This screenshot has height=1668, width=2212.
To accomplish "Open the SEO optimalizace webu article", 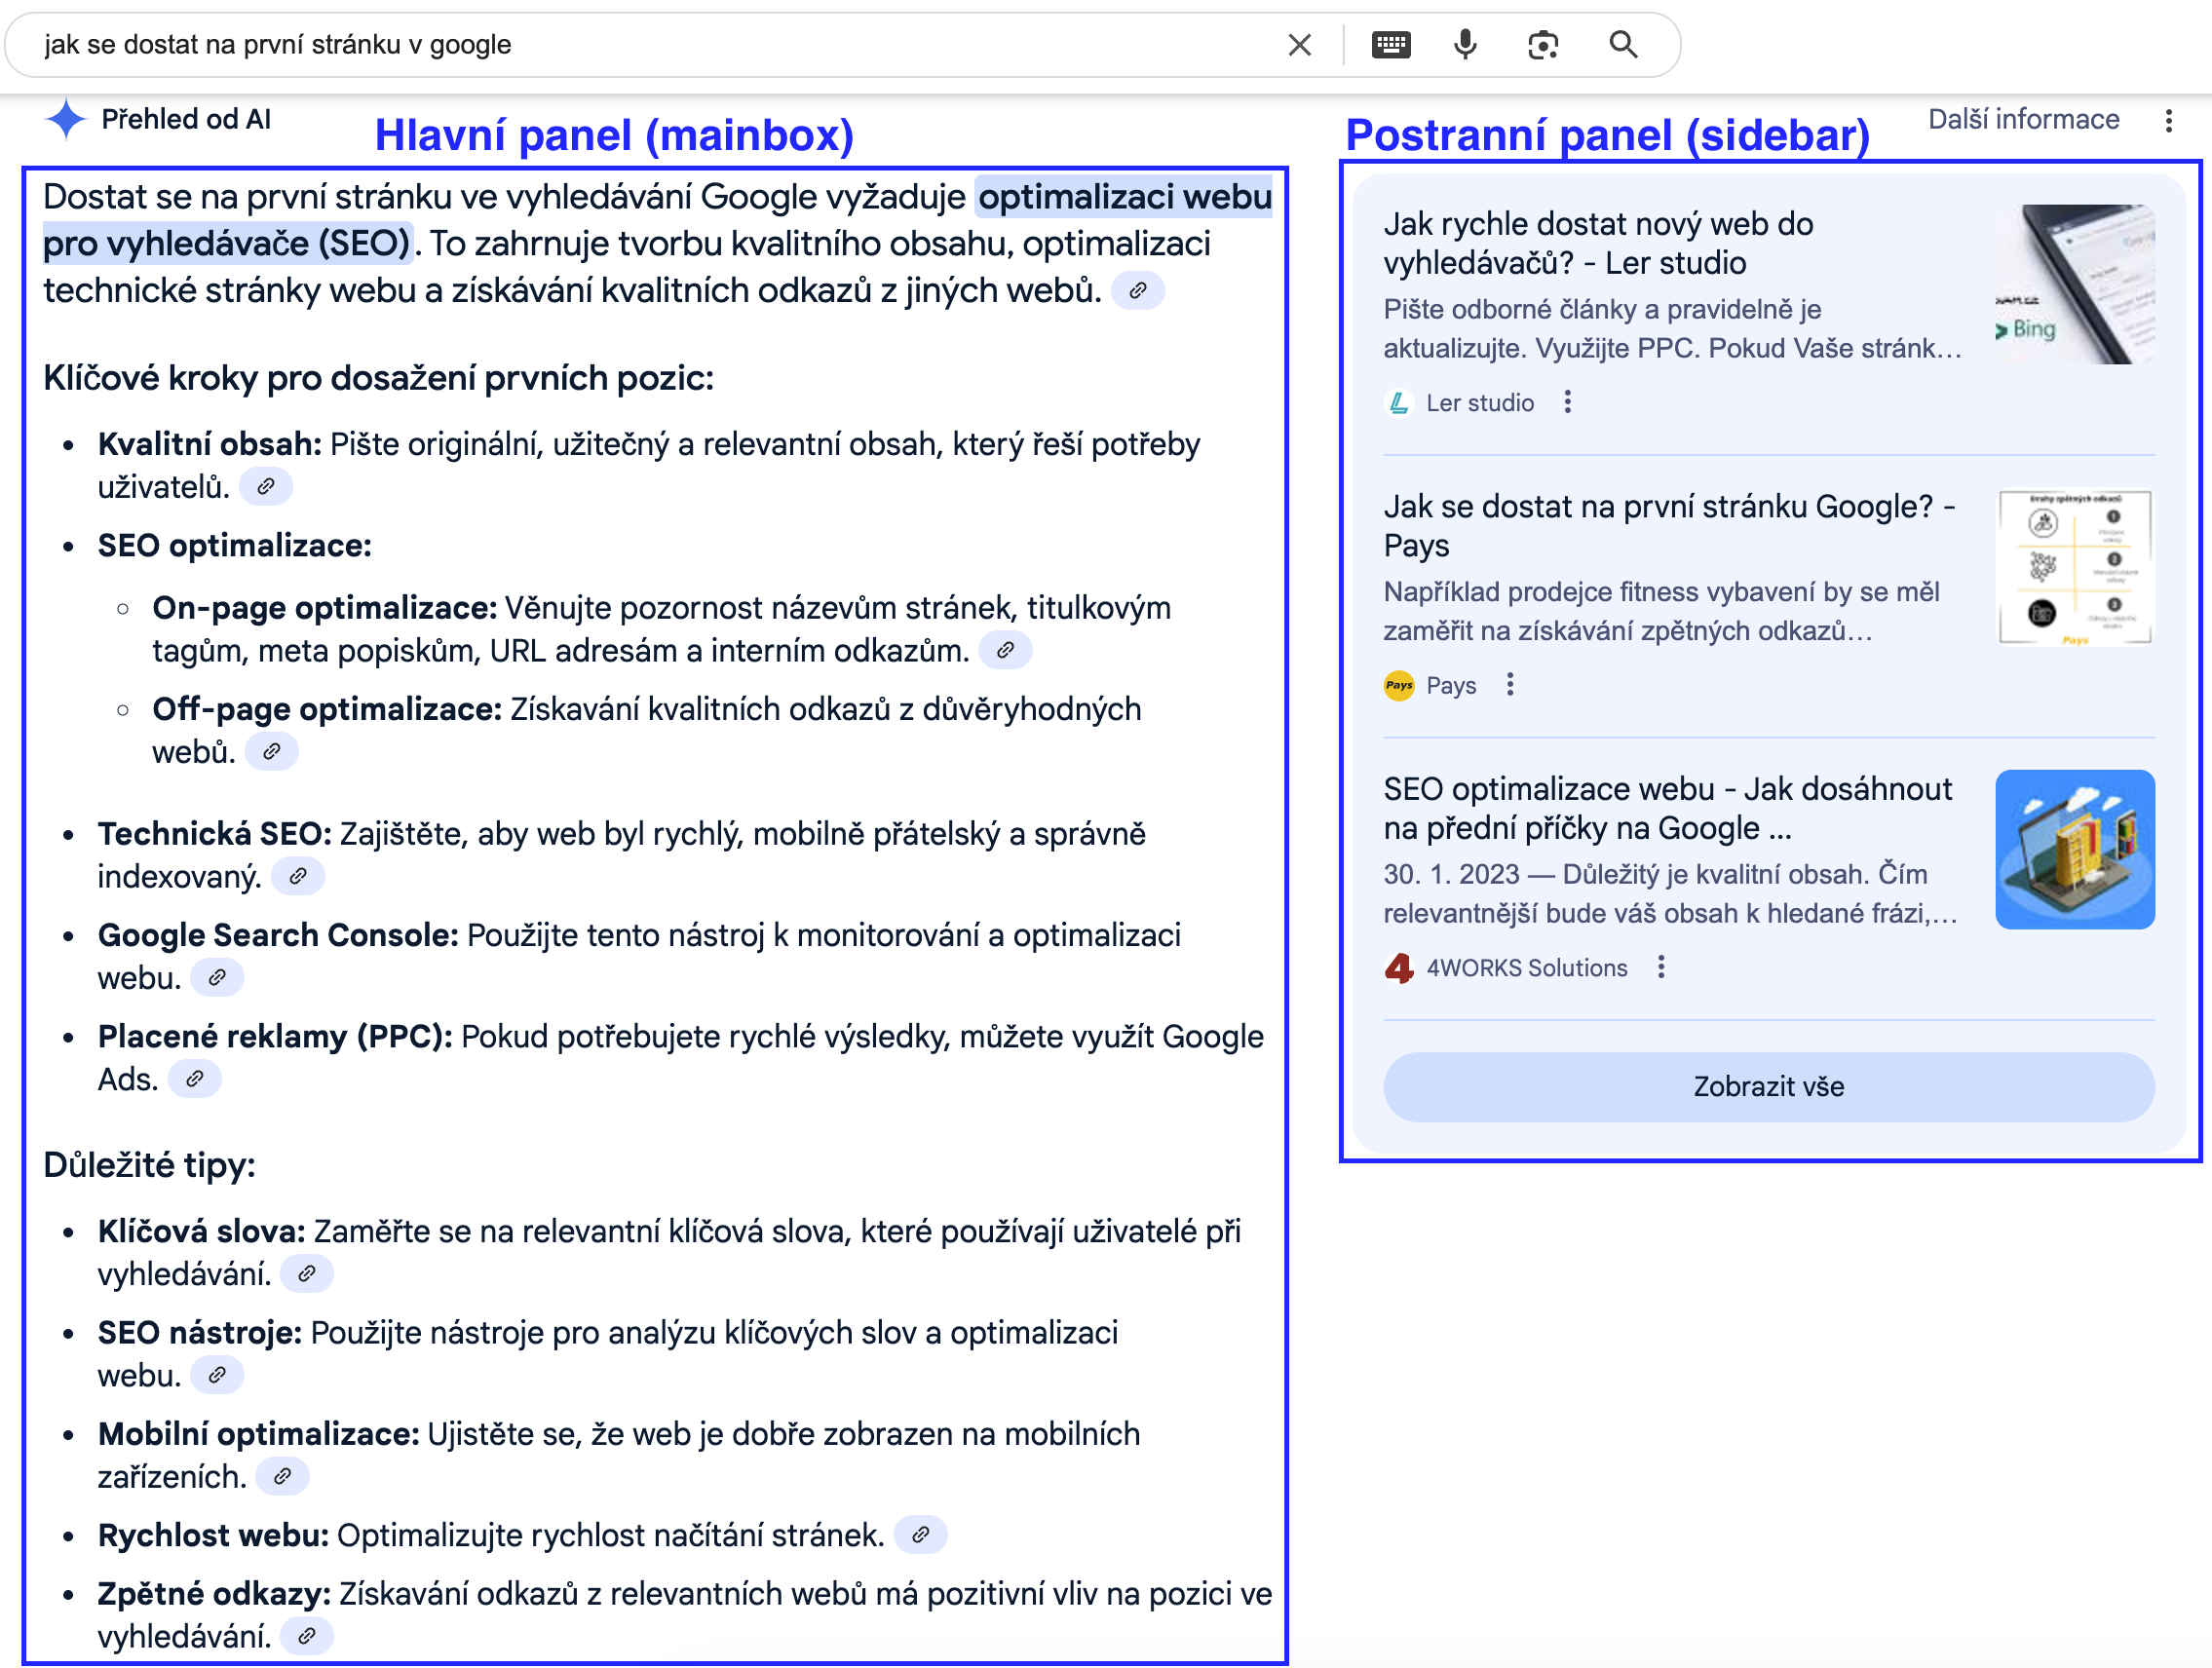I will [x=1667, y=809].
